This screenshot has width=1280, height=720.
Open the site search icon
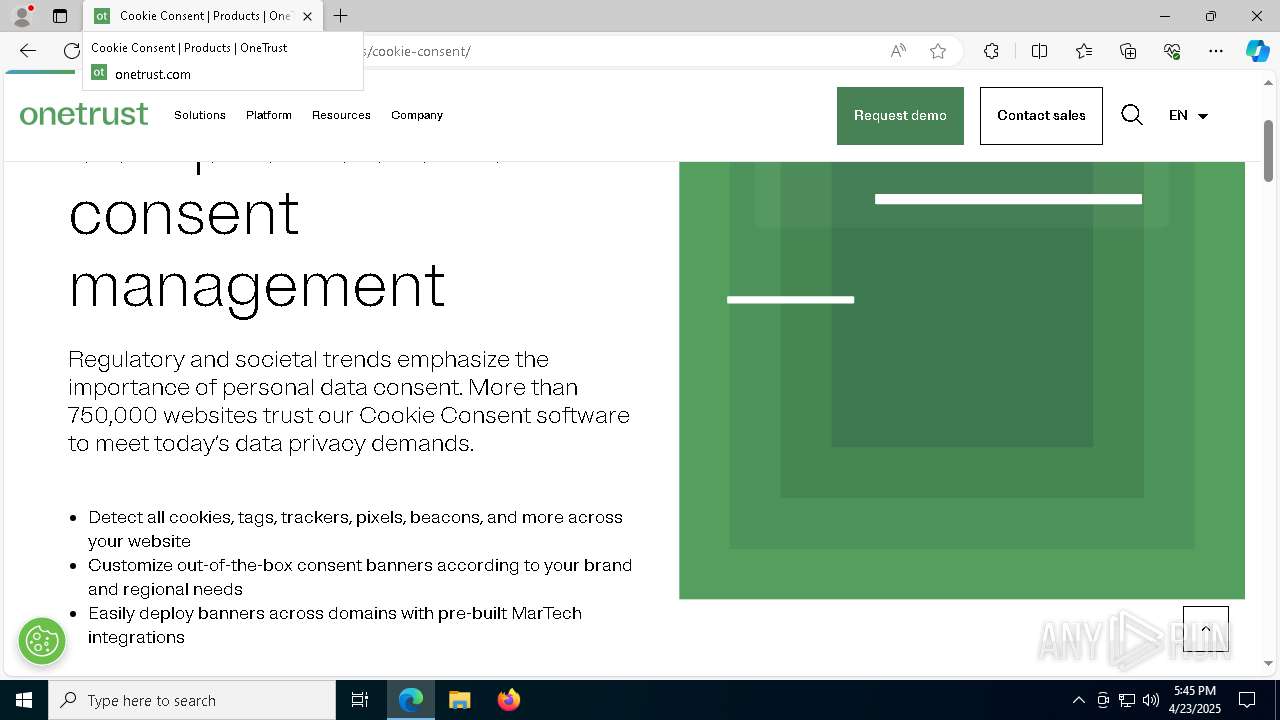[x=1132, y=115]
